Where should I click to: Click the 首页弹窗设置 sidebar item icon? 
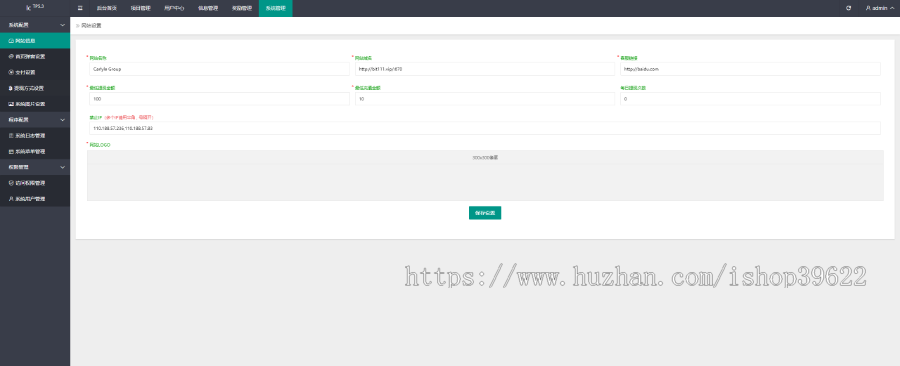tap(11, 57)
